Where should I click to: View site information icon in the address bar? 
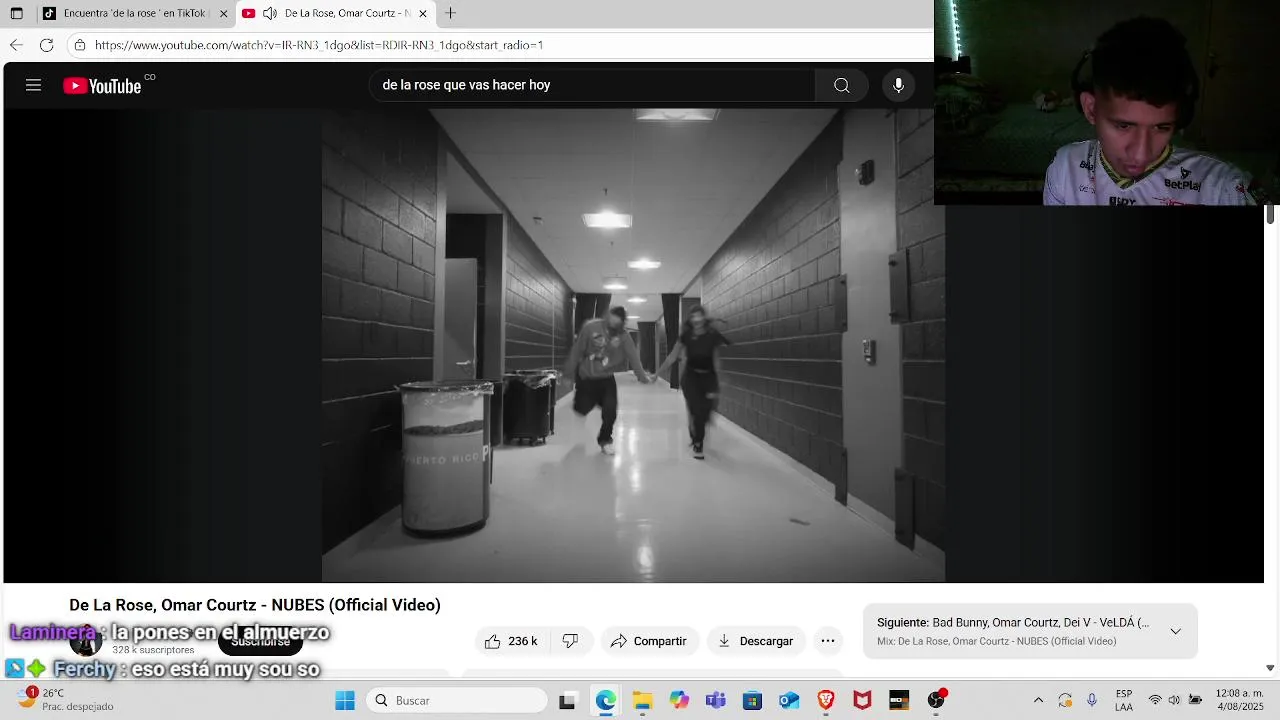(x=80, y=45)
